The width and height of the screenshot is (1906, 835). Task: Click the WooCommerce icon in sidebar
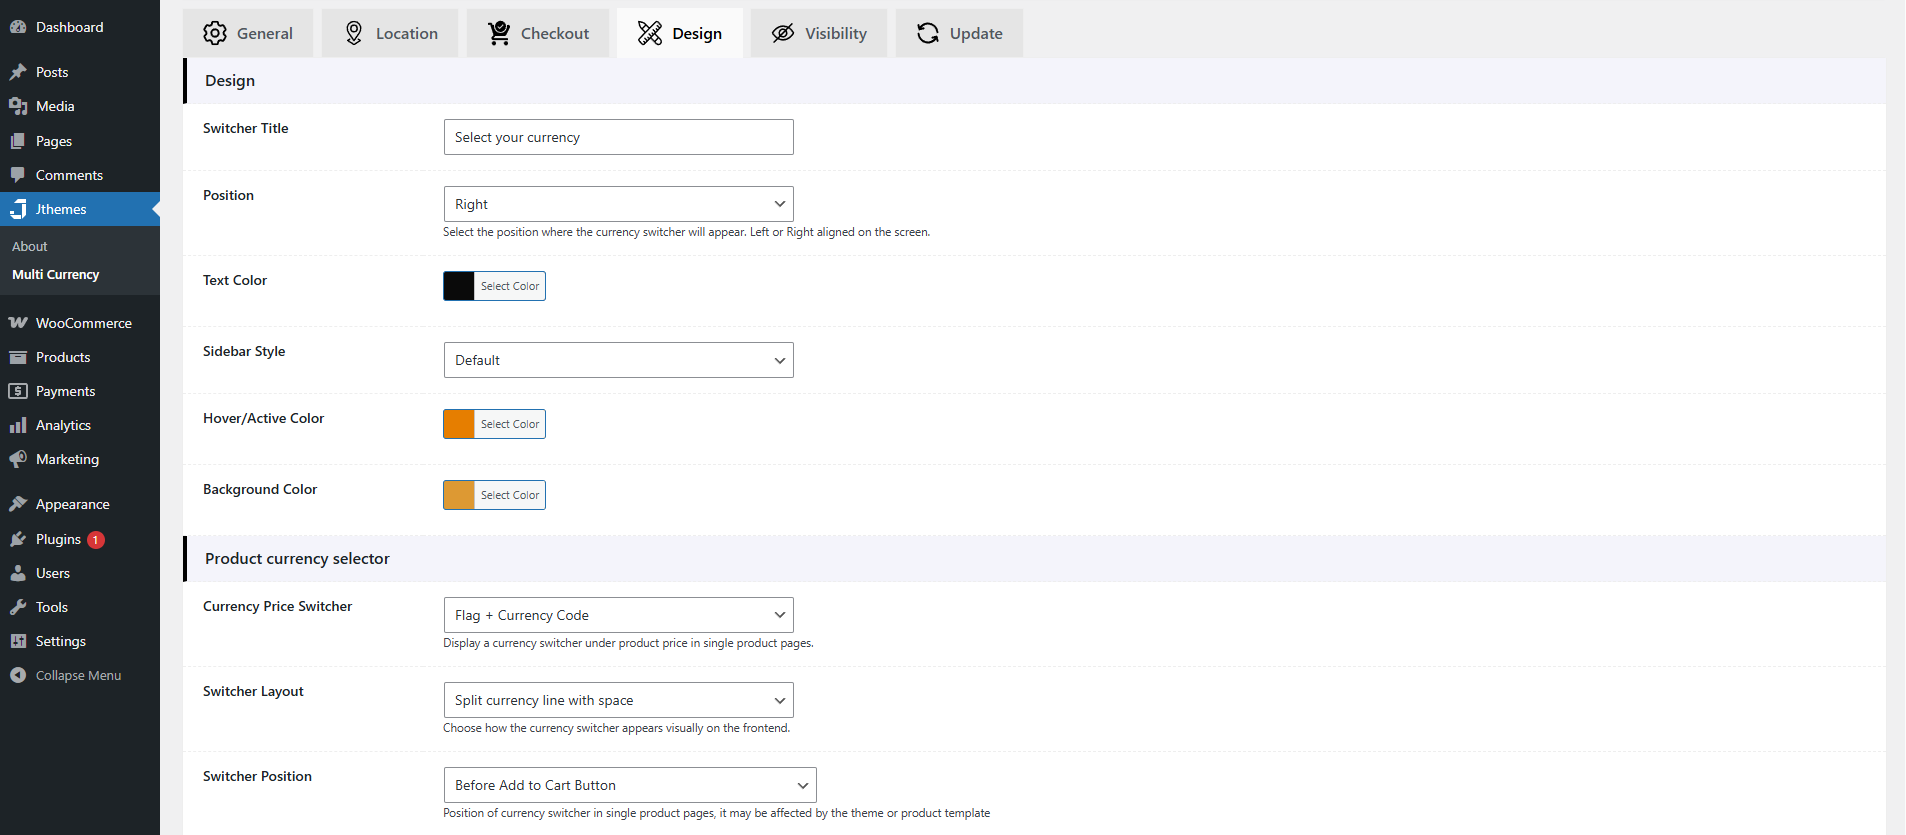pyautogui.click(x=18, y=323)
